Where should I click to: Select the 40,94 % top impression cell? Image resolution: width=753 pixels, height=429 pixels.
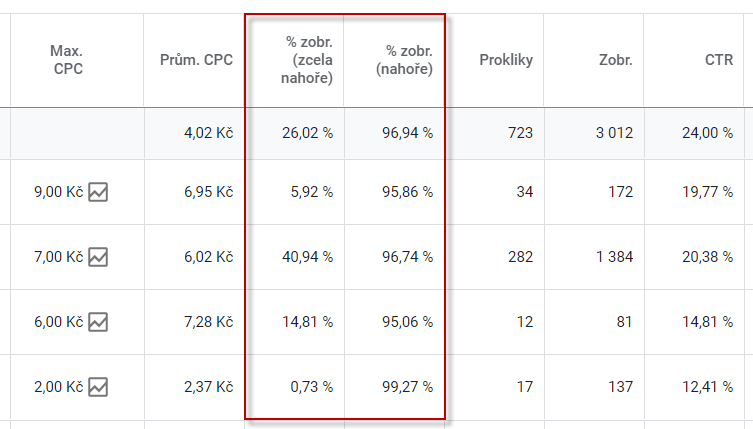coord(308,257)
